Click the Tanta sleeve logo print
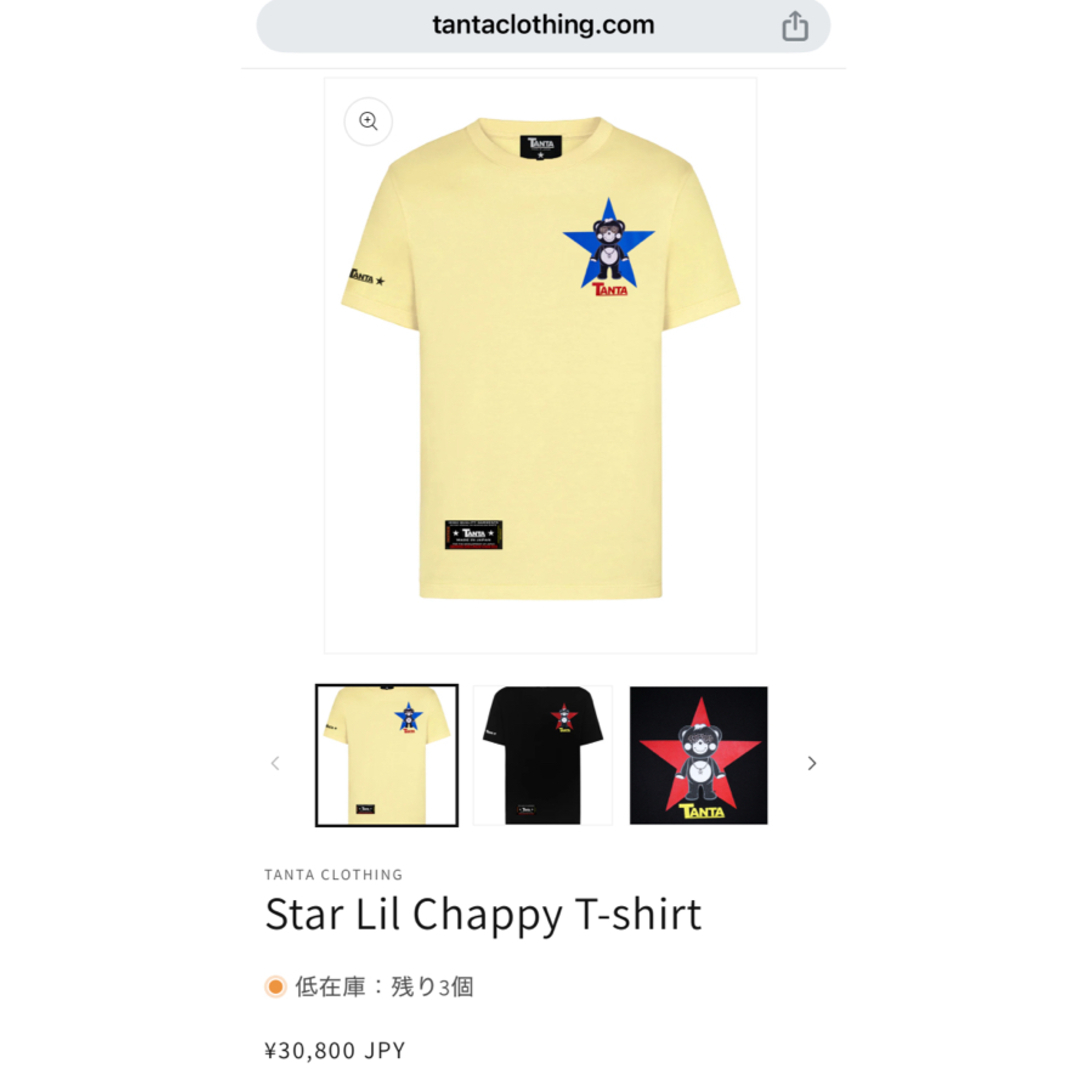This screenshot has width=1080, height=1080. pos(366,278)
